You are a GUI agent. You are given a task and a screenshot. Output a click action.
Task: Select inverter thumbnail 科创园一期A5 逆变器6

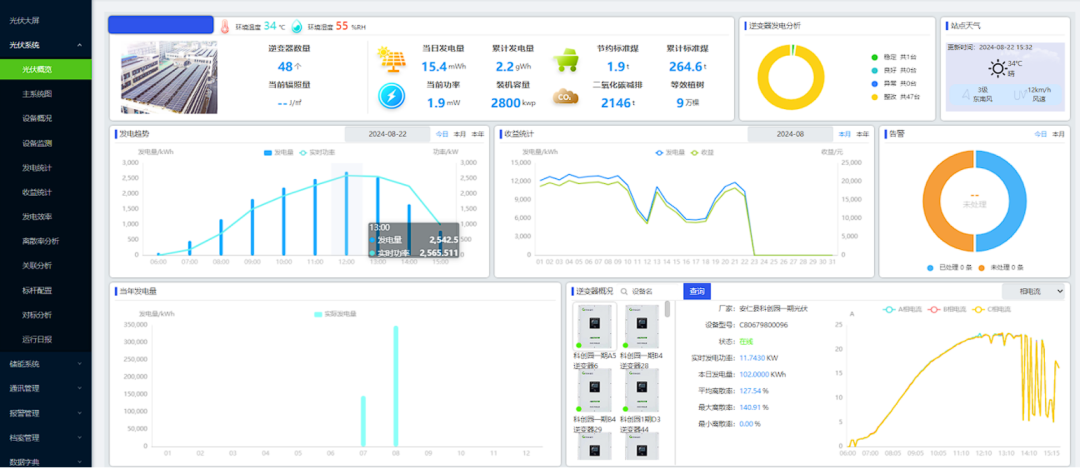point(596,327)
